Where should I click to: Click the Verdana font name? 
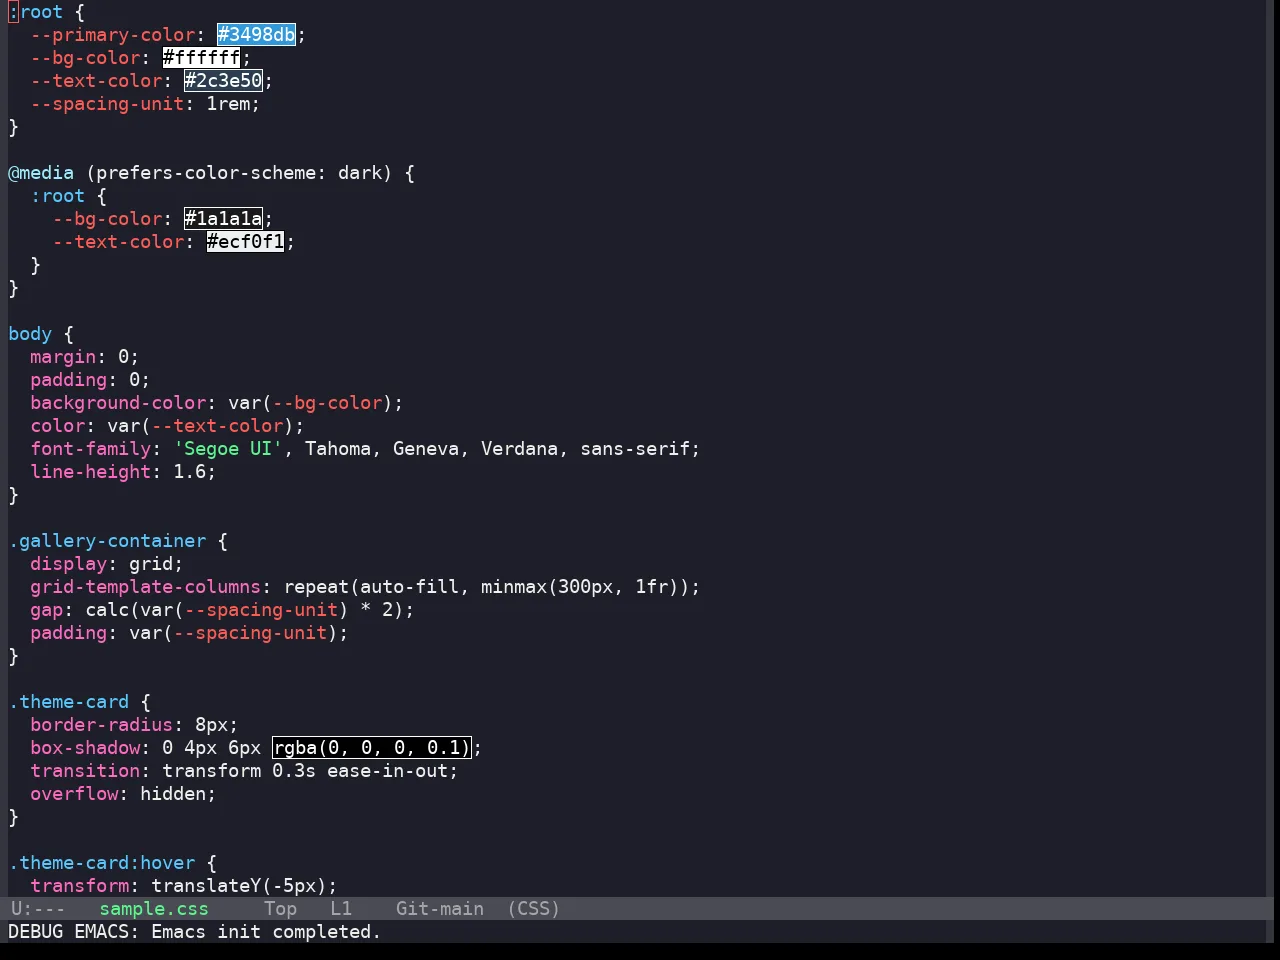pyautogui.click(x=520, y=449)
